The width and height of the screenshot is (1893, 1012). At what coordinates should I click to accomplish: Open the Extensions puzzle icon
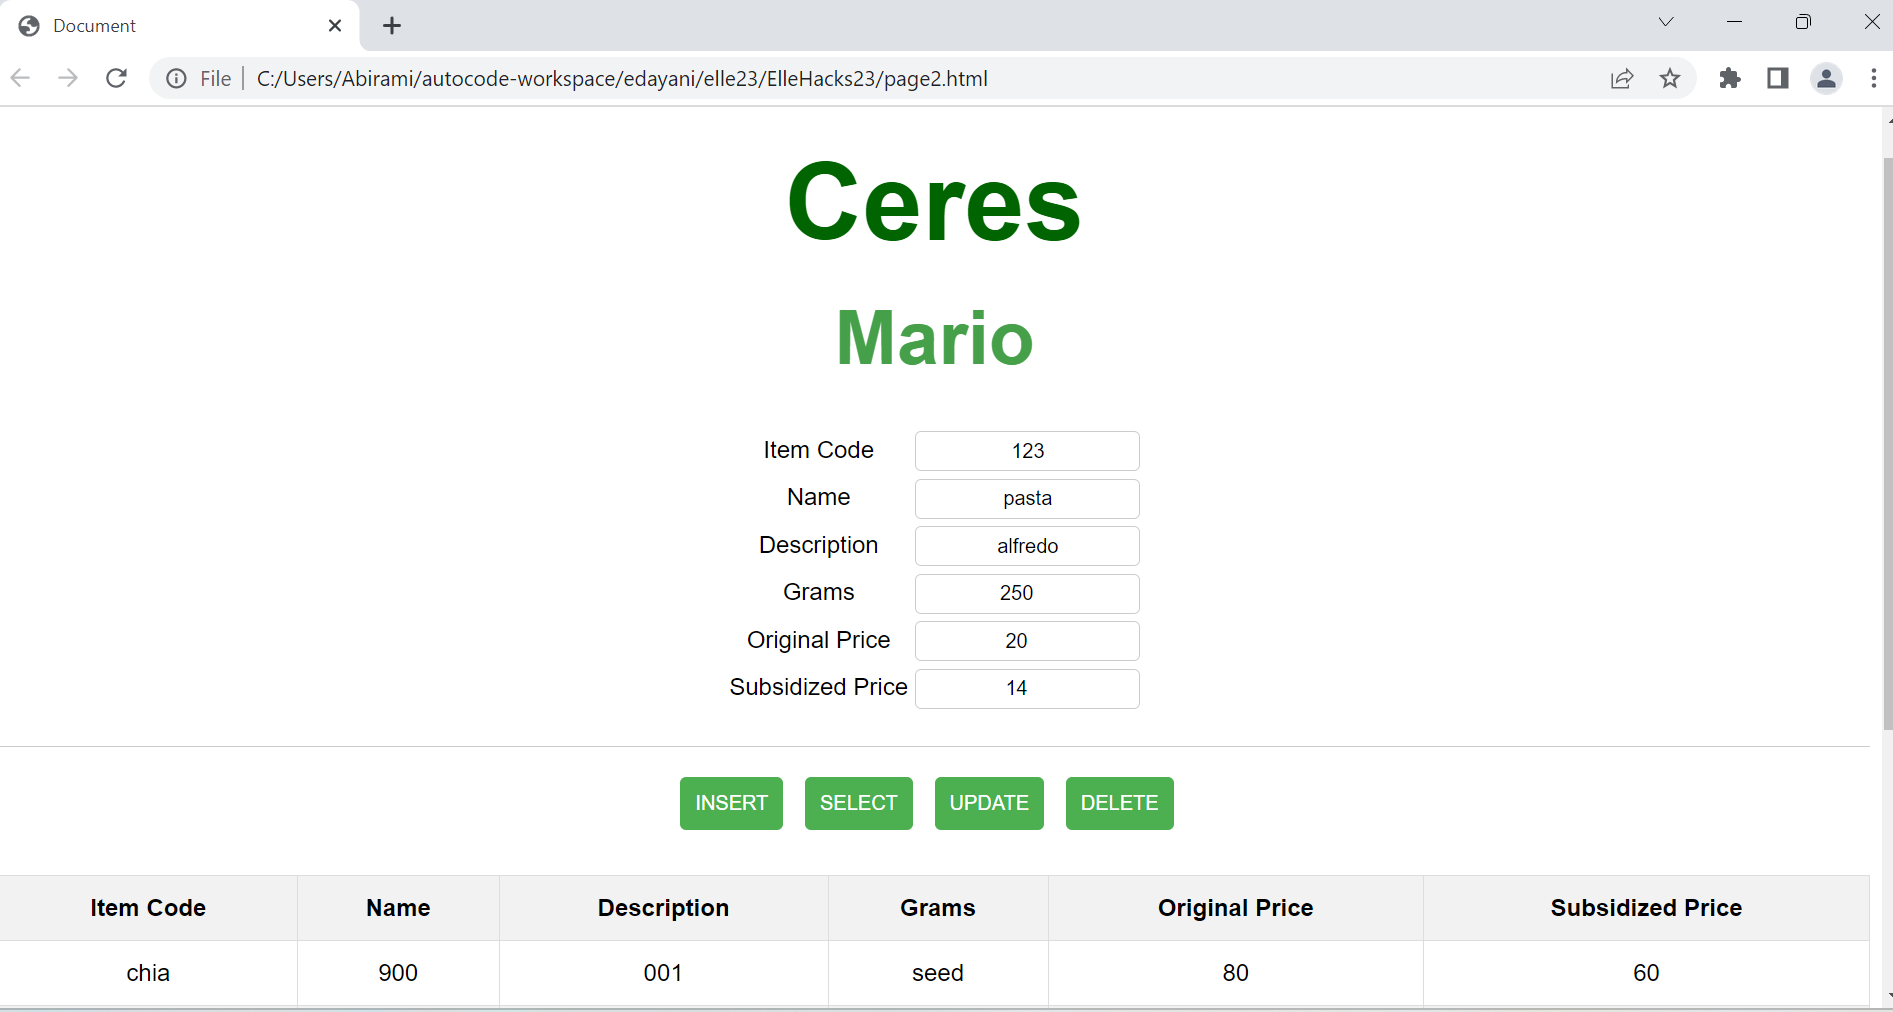1730,78
